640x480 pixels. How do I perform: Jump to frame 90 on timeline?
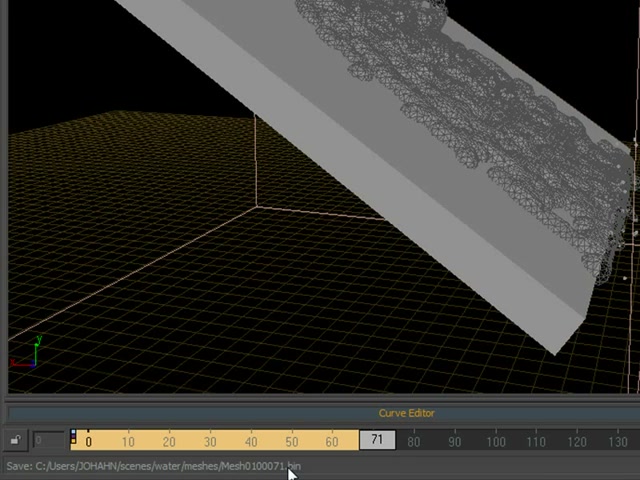(454, 442)
